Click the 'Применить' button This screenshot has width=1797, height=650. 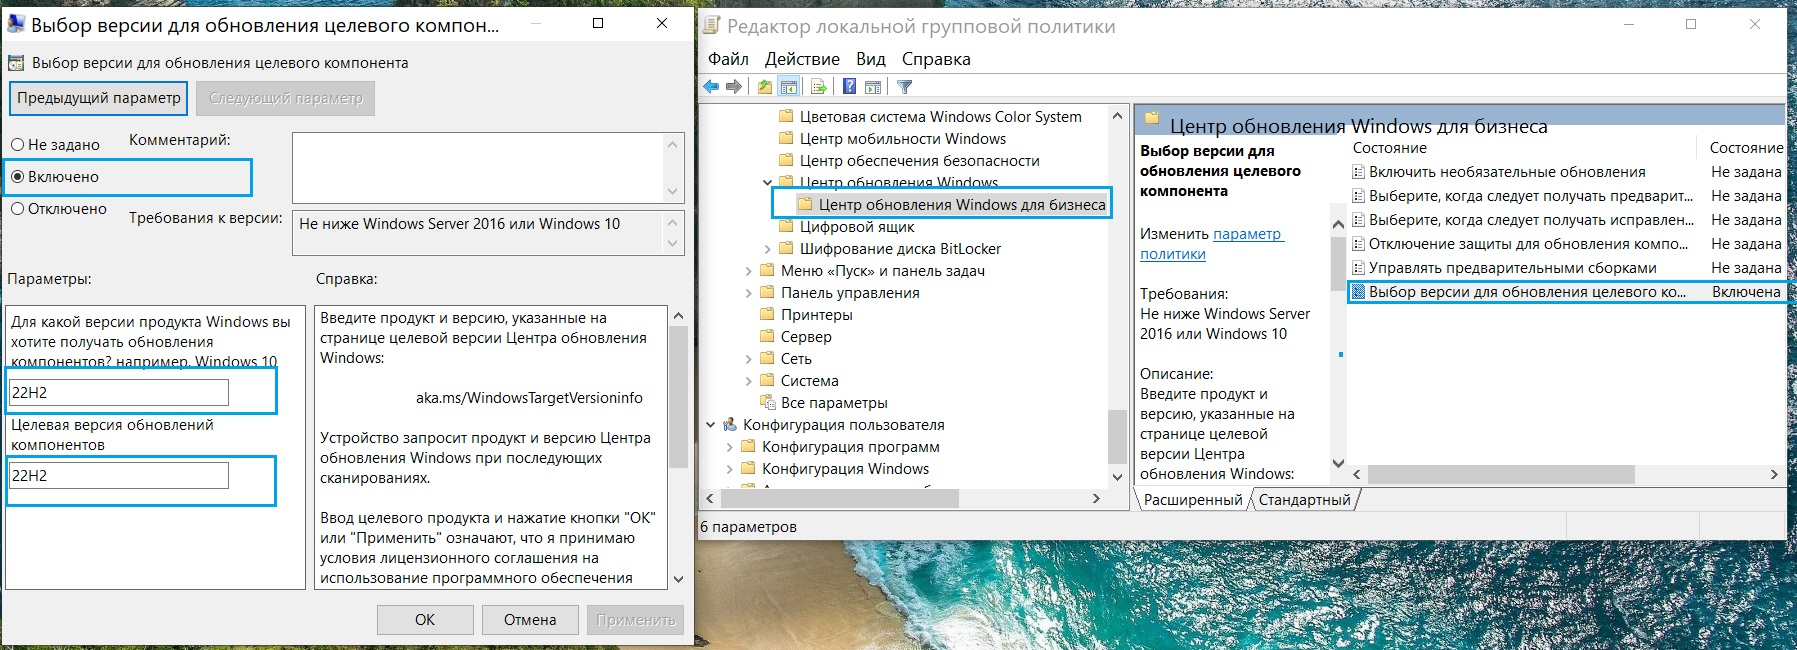pos(636,620)
